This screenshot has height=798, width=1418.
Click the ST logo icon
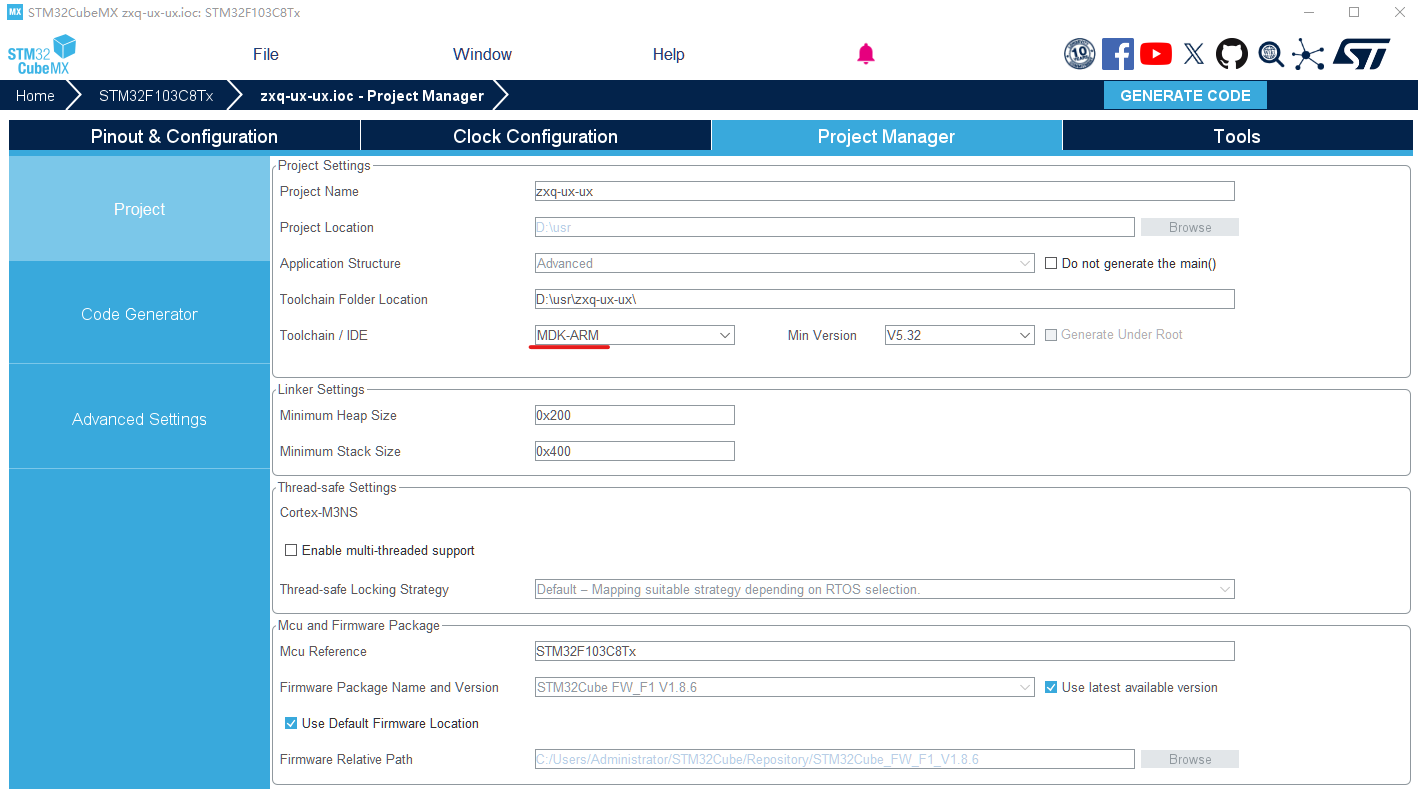(x=1361, y=54)
